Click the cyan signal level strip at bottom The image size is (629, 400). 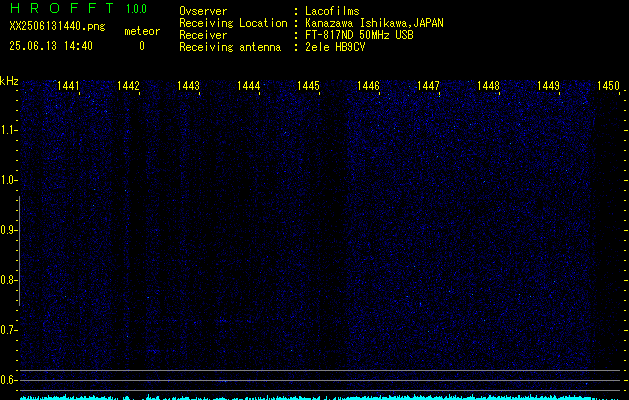point(319,398)
